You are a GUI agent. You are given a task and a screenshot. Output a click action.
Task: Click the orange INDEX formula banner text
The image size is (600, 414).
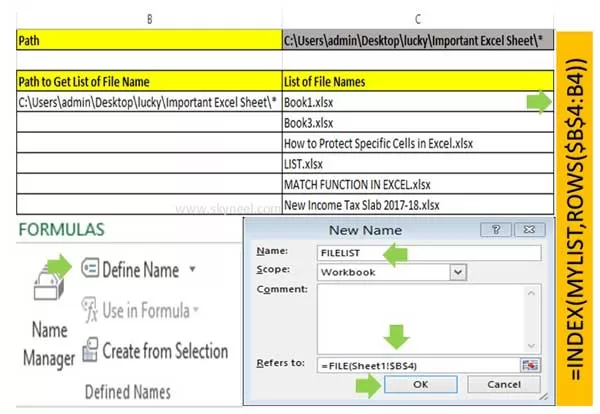[575, 219]
